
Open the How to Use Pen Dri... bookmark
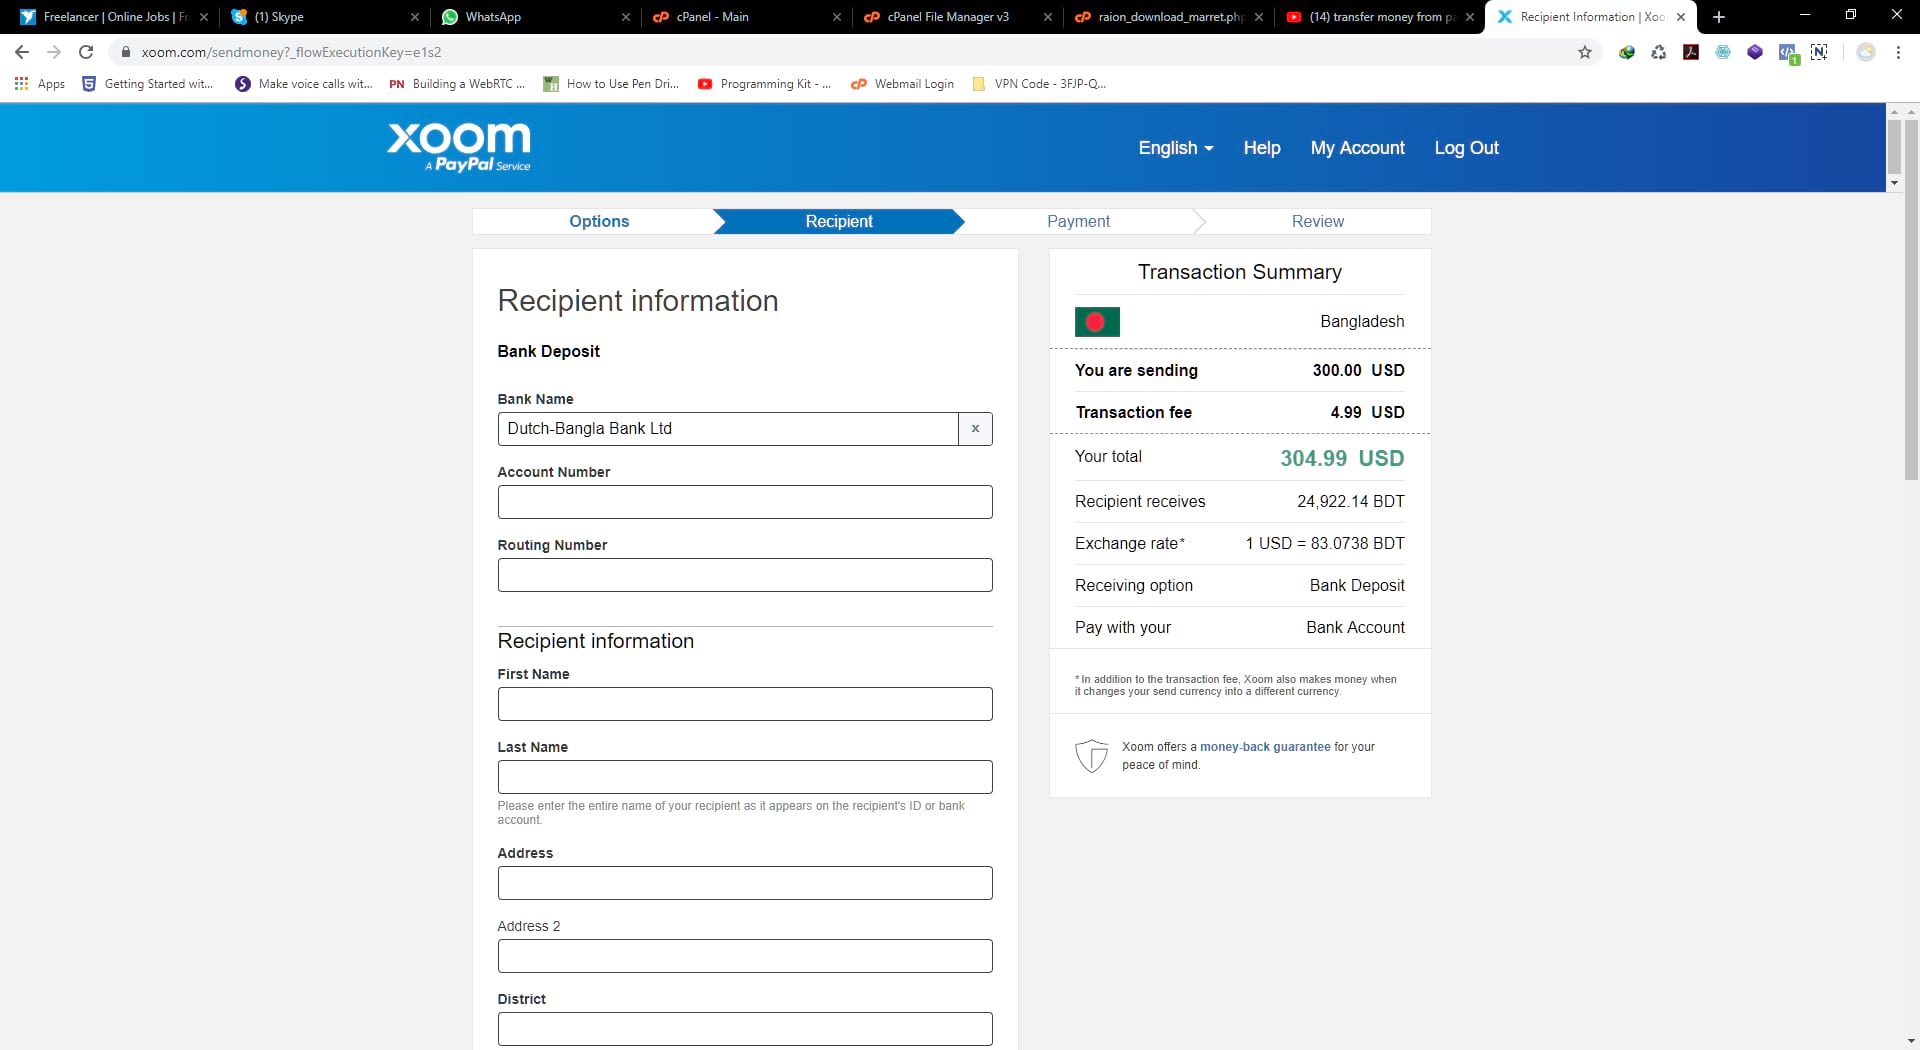click(x=611, y=84)
